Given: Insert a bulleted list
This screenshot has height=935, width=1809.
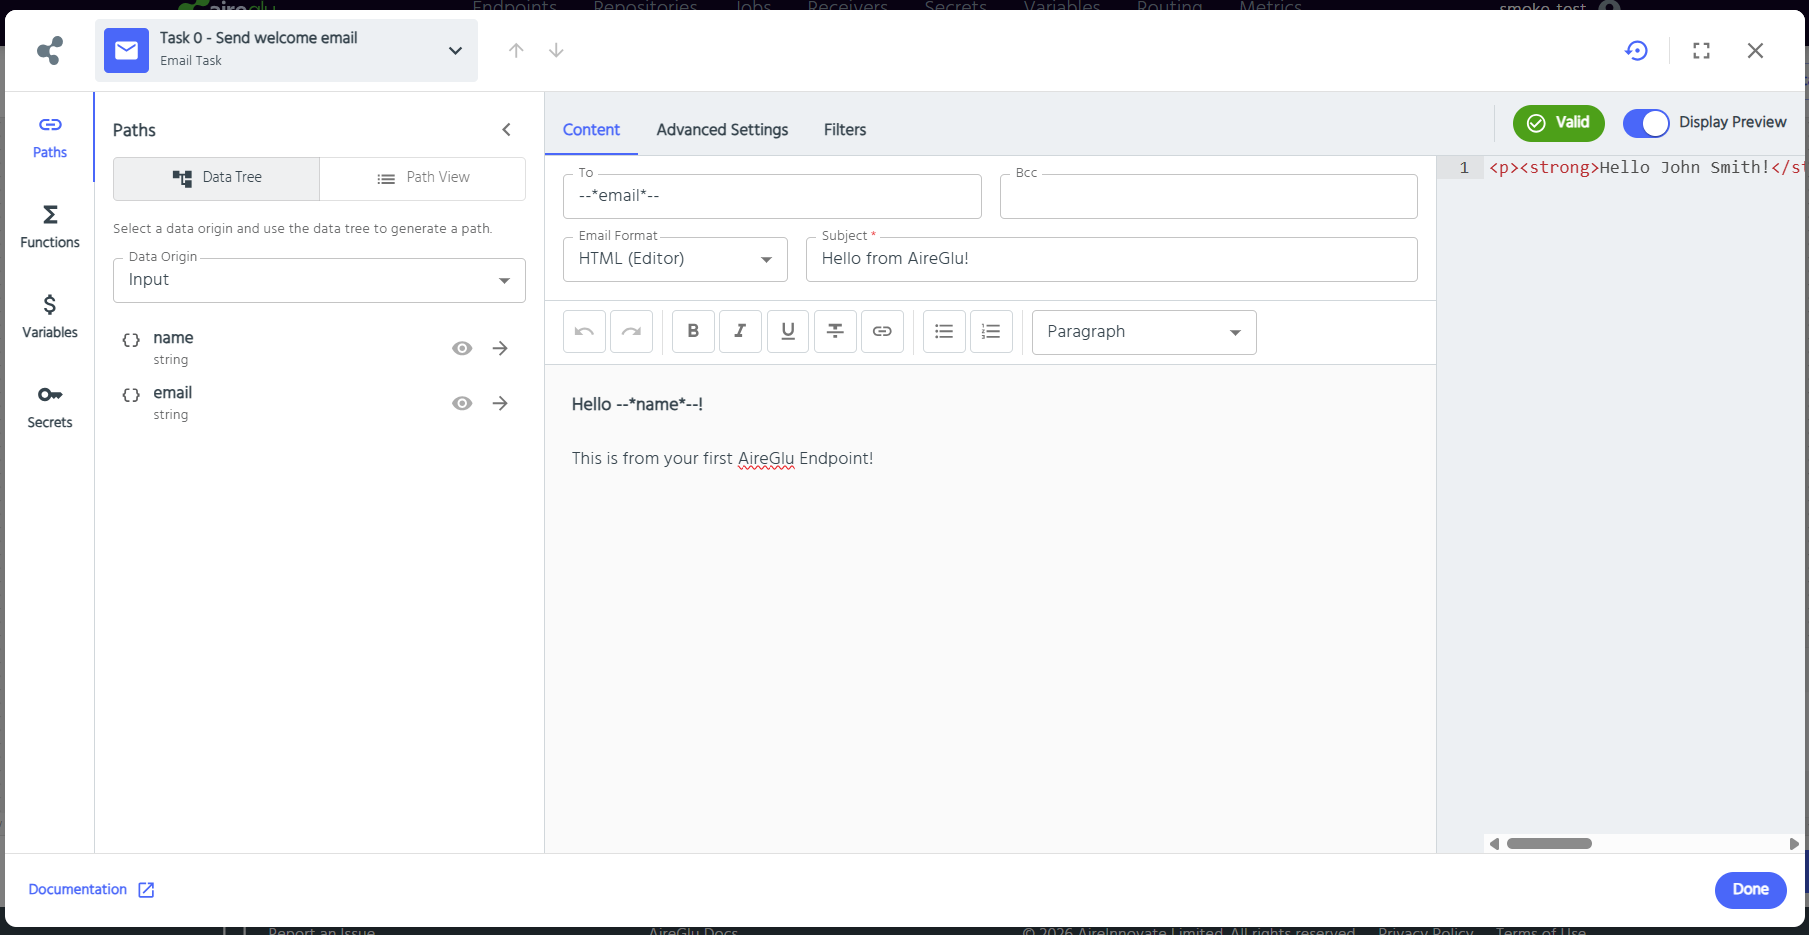Looking at the screenshot, I should (x=944, y=332).
